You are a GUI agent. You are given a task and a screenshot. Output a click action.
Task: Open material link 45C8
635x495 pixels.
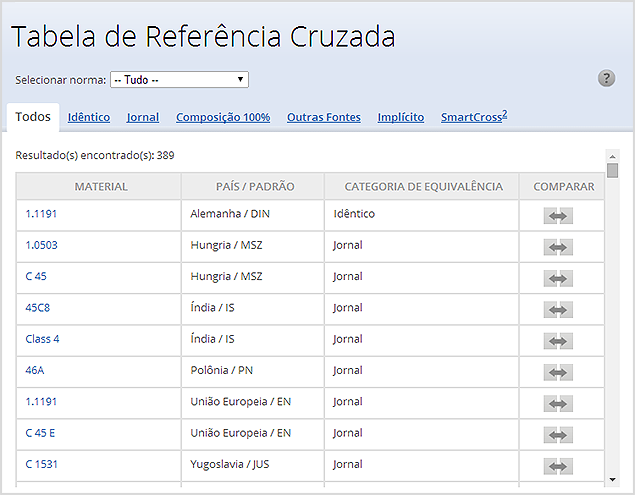[37, 308]
